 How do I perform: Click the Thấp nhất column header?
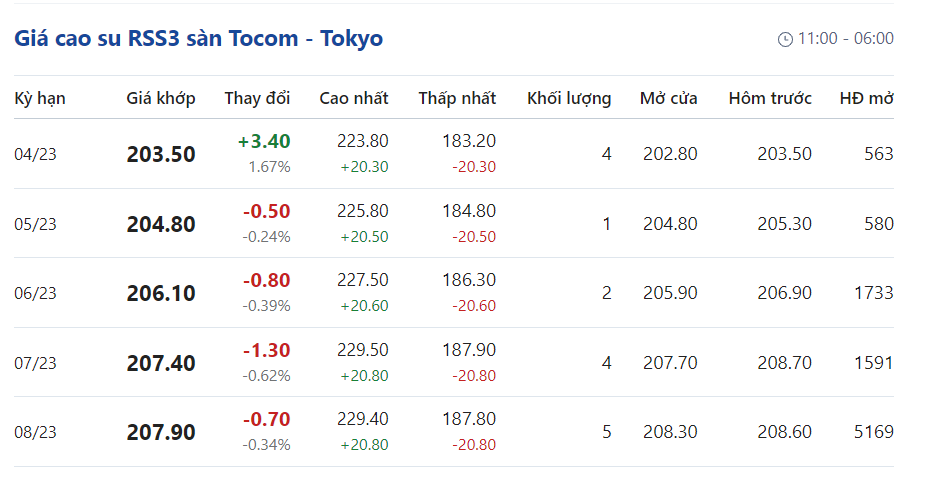[x=457, y=98]
